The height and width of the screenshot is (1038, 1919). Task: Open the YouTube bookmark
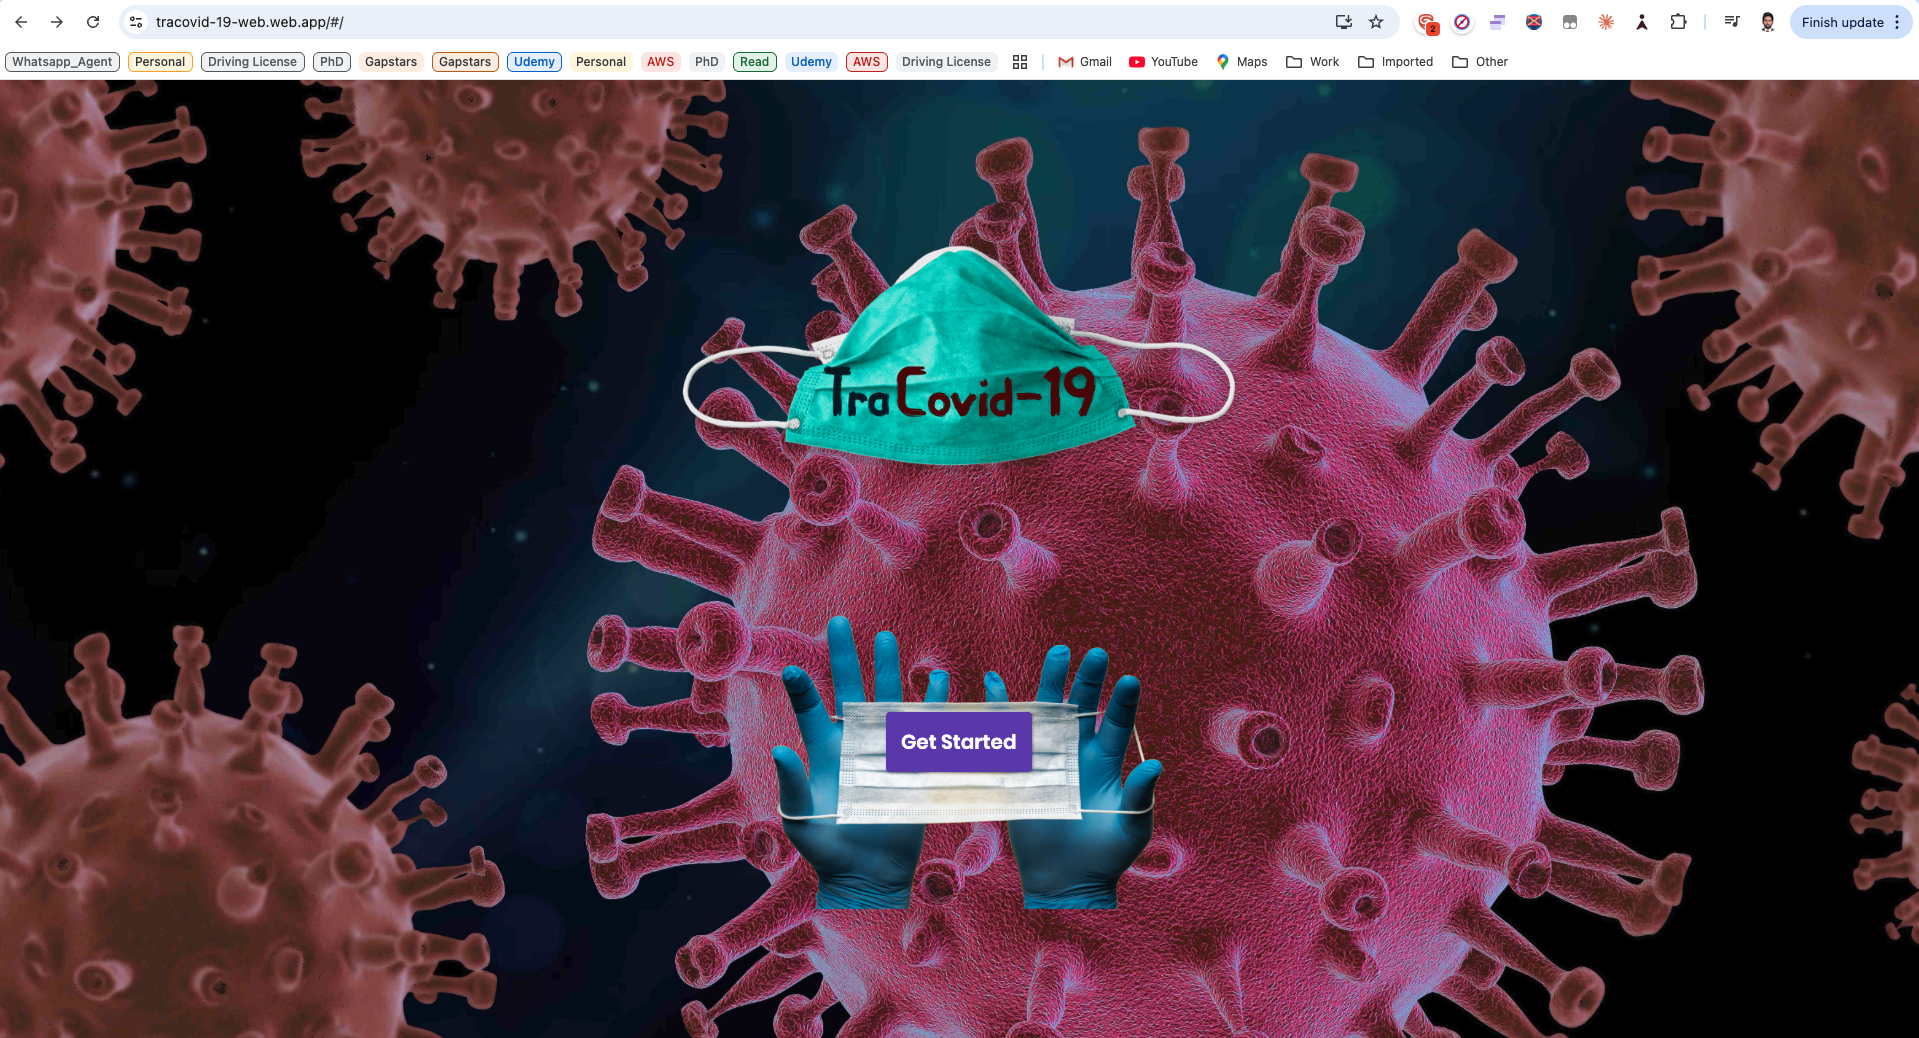click(1163, 62)
